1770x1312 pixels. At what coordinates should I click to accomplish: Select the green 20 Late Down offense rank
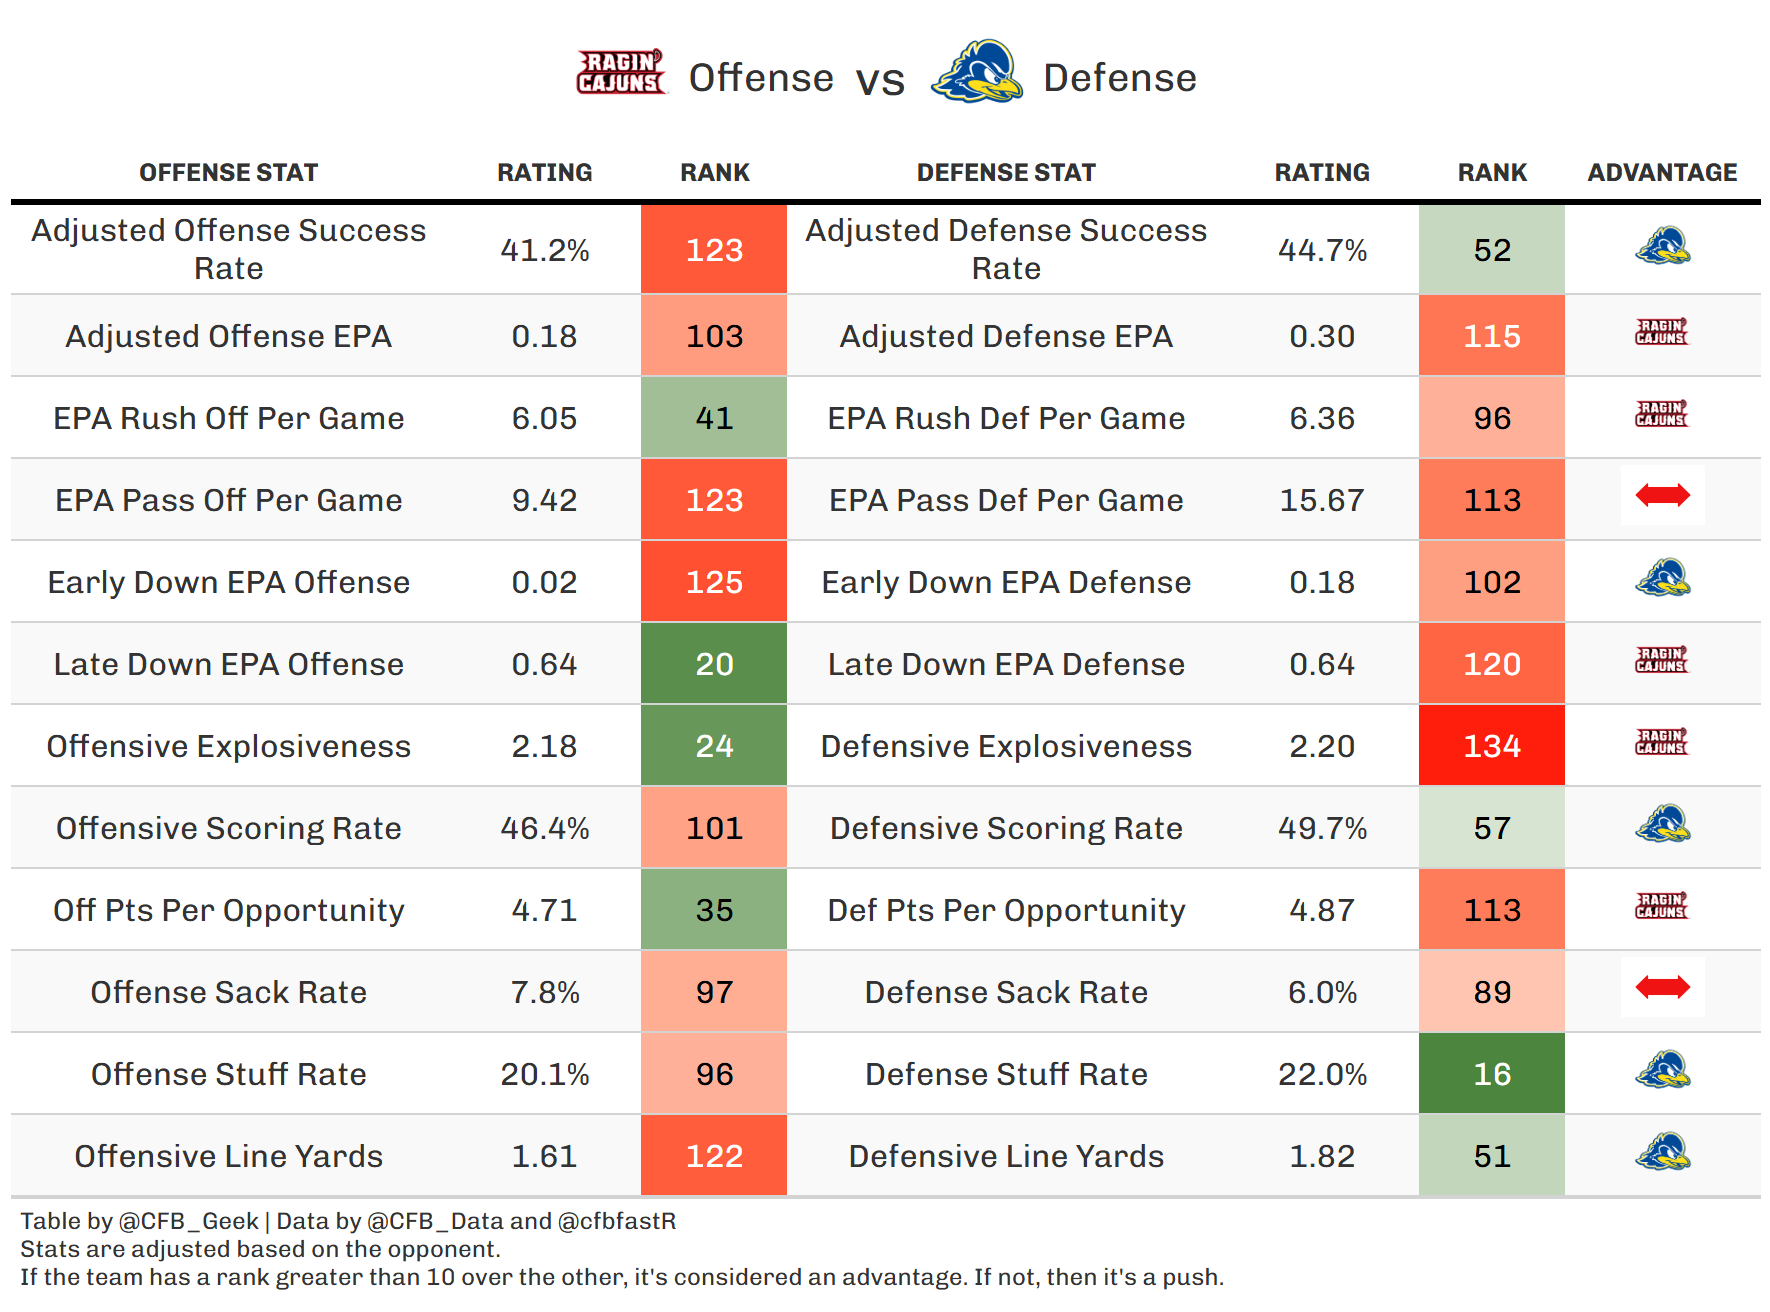714,664
